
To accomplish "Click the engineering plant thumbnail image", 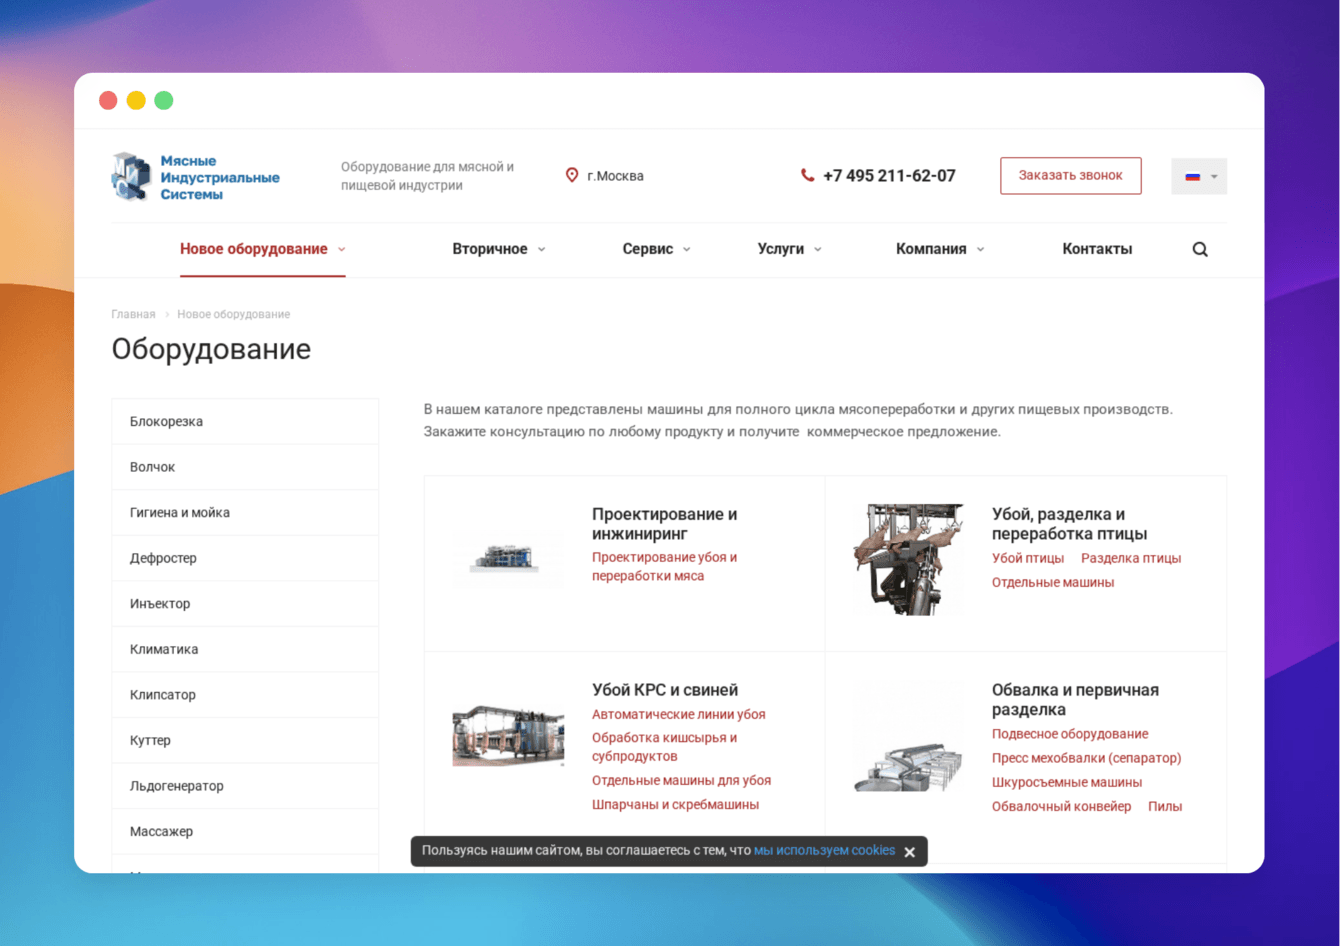I will (x=508, y=558).
